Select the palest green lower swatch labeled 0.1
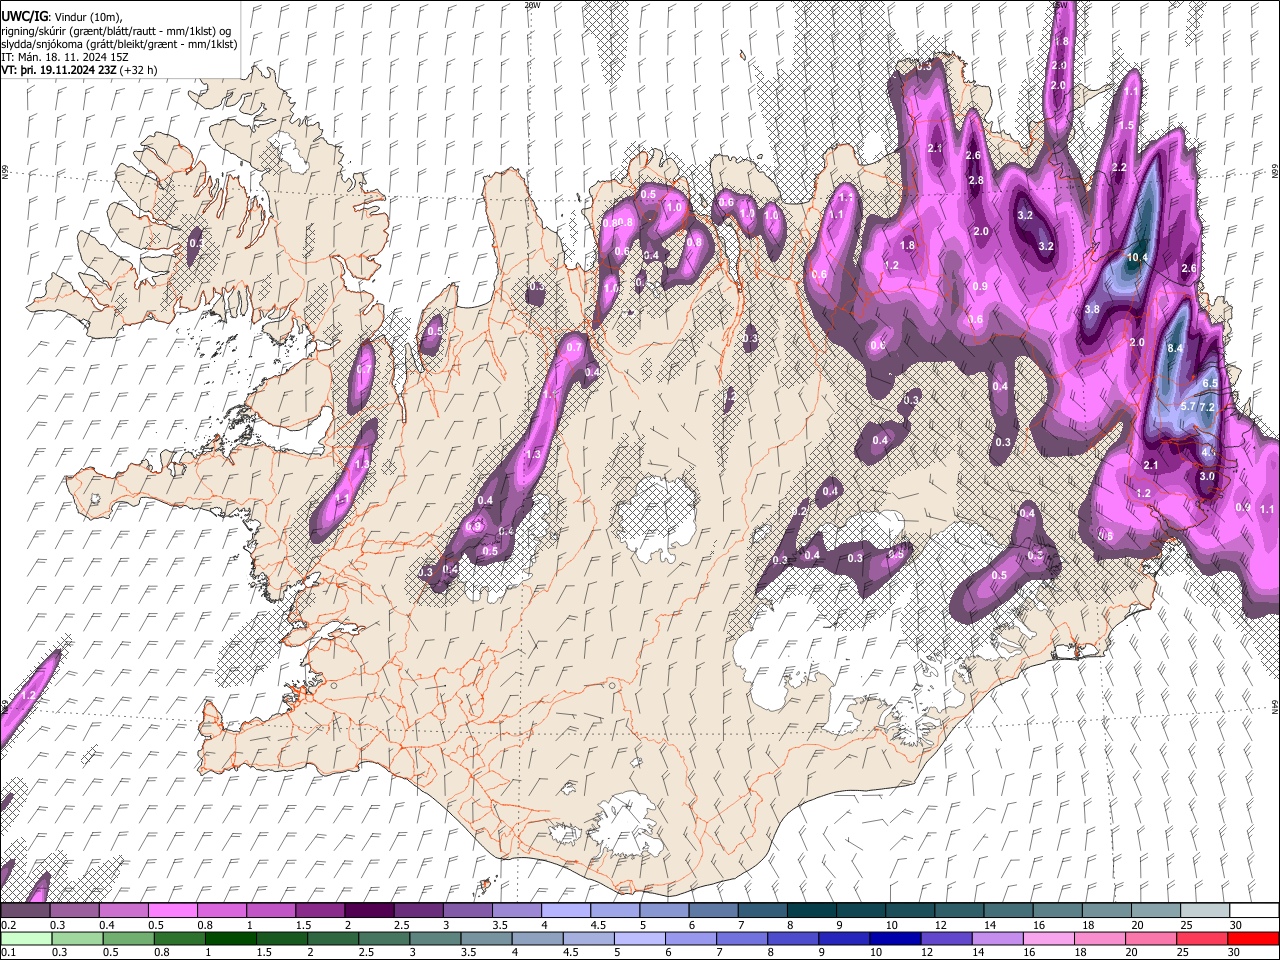1280x960 pixels. [25, 938]
